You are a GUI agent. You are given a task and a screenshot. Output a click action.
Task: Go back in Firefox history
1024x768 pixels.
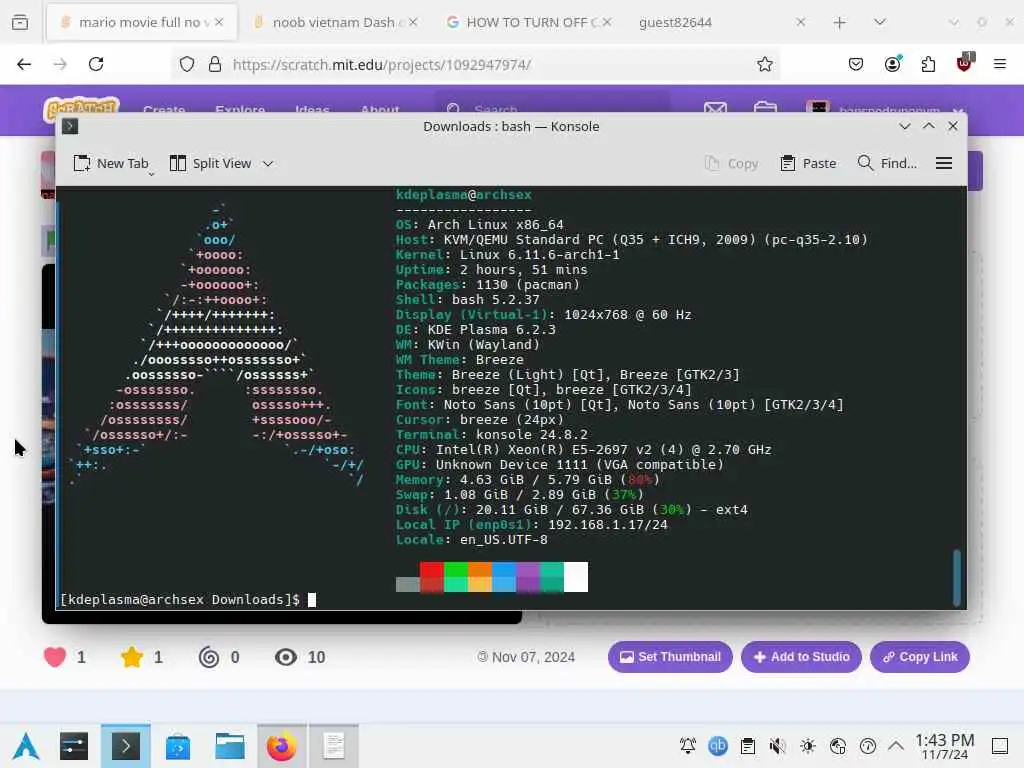pyautogui.click(x=24, y=64)
